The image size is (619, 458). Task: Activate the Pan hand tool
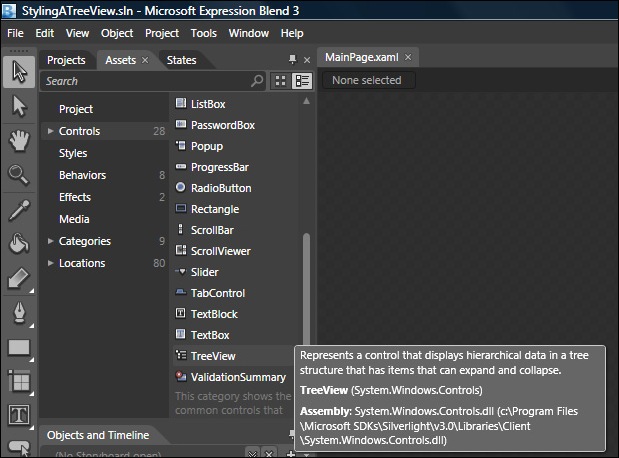[x=19, y=140]
